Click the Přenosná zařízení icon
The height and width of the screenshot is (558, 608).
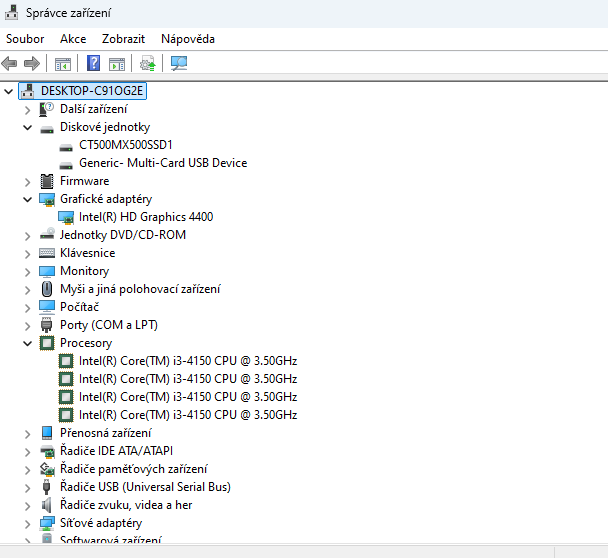(47, 433)
